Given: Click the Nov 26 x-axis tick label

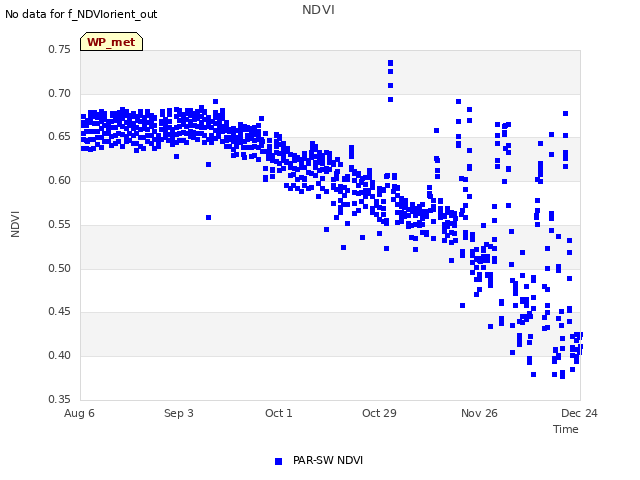Looking at the screenshot, I should point(479,413).
